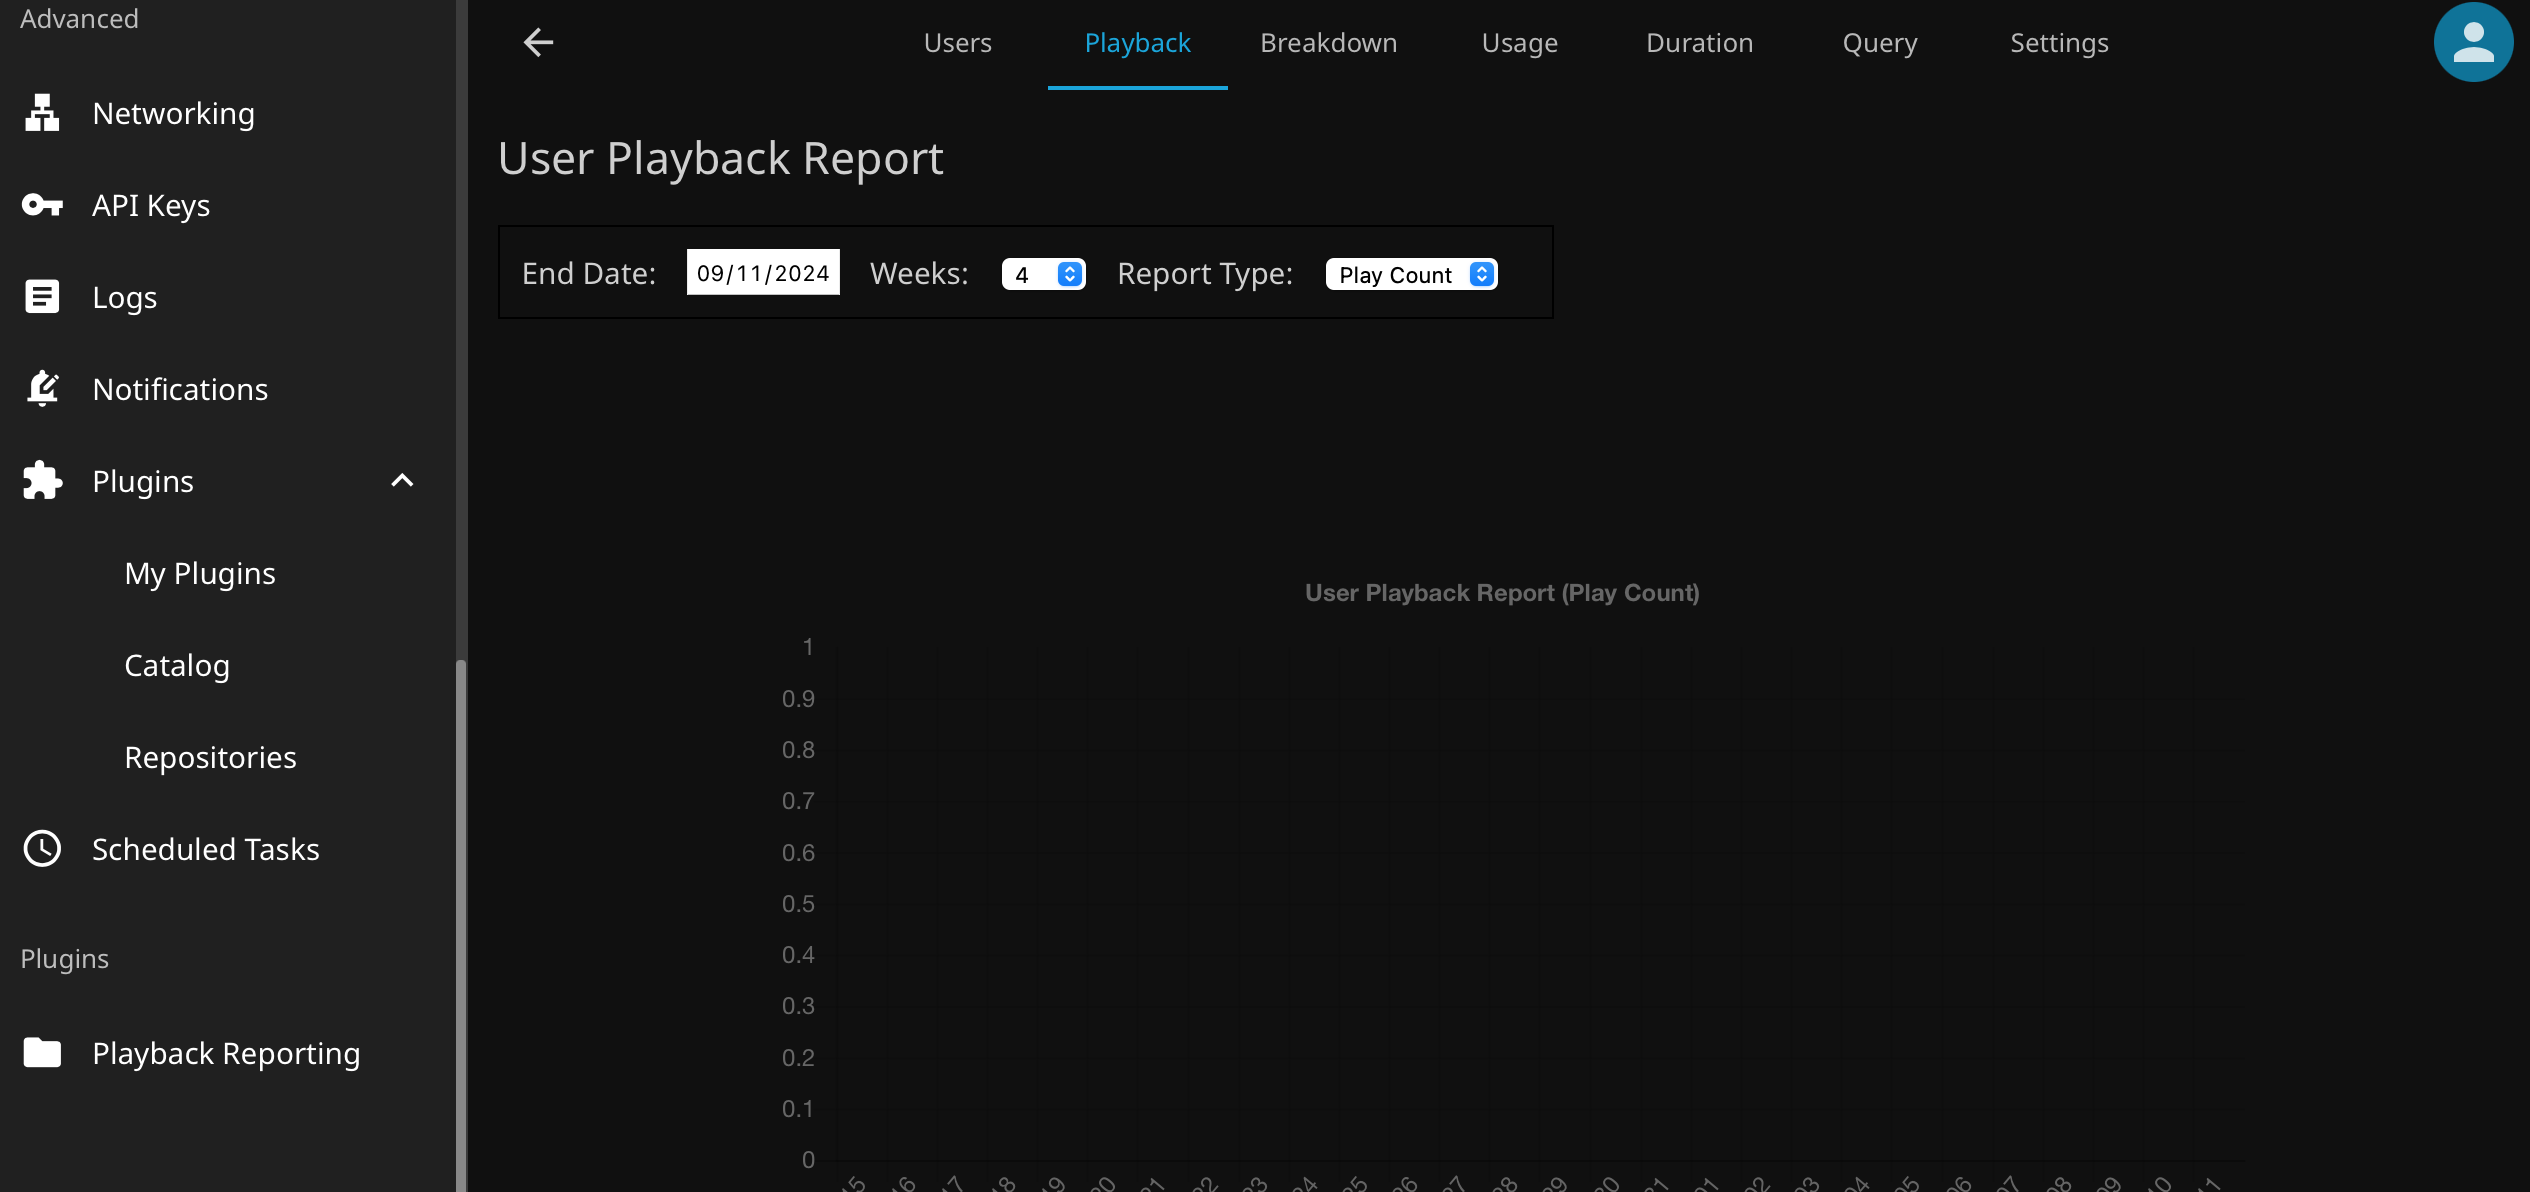
Task: Open the Duration tab
Action: pyautogui.click(x=1699, y=43)
